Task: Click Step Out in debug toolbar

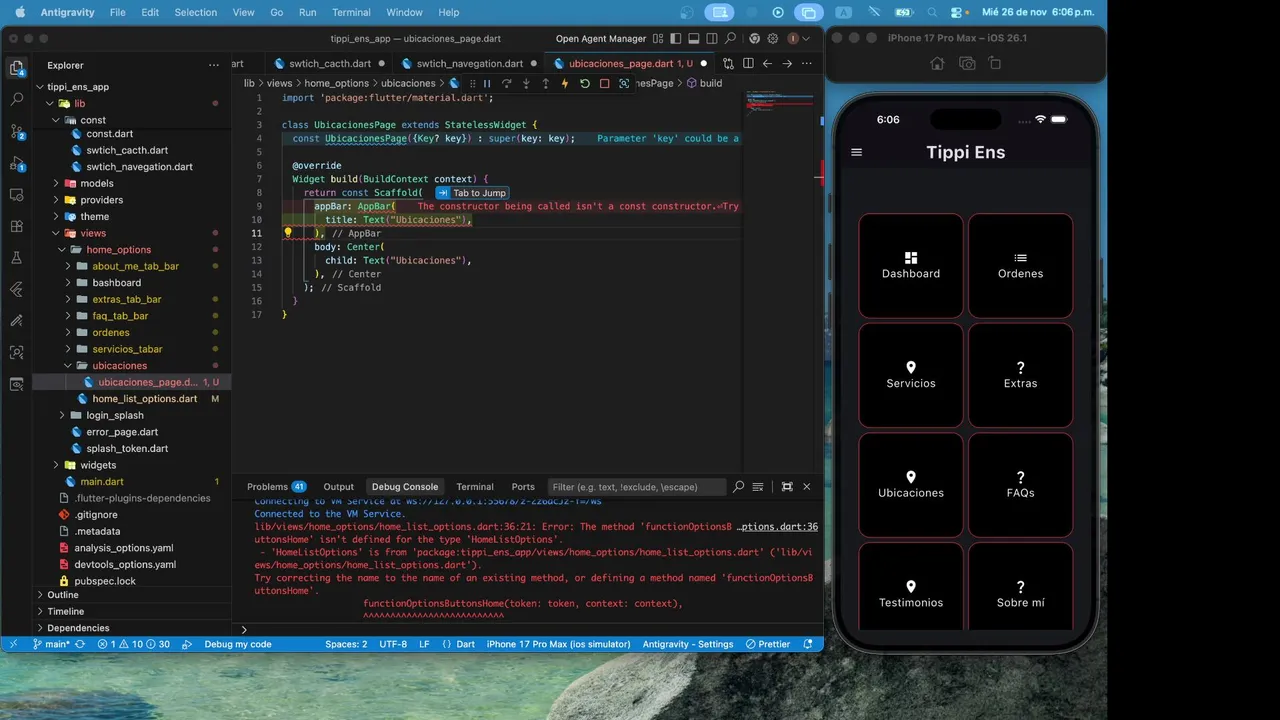Action: tap(546, 84)
